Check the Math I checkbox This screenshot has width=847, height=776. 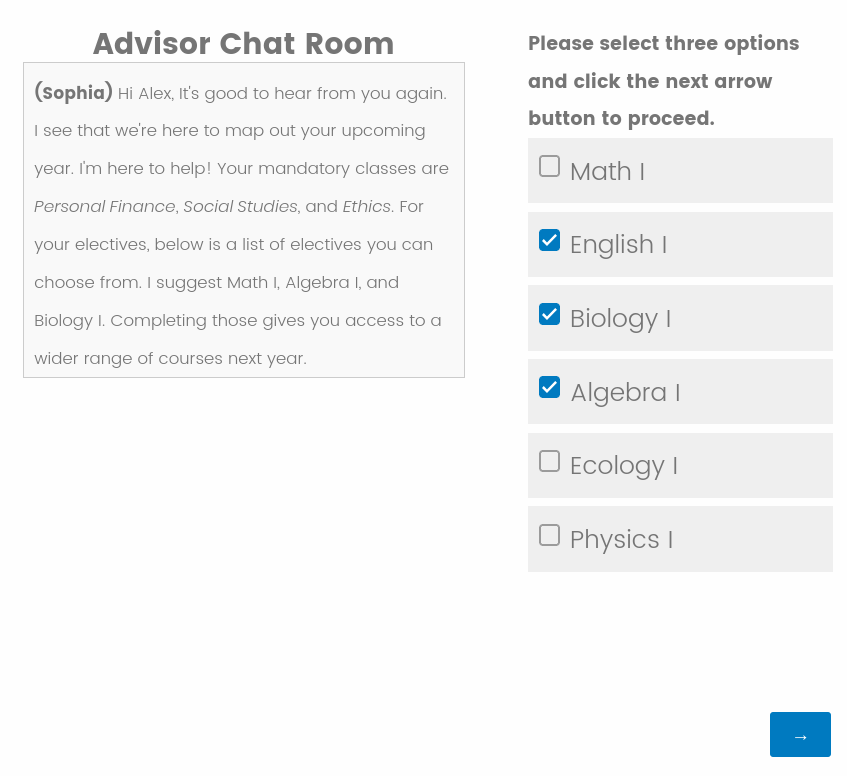549,166
